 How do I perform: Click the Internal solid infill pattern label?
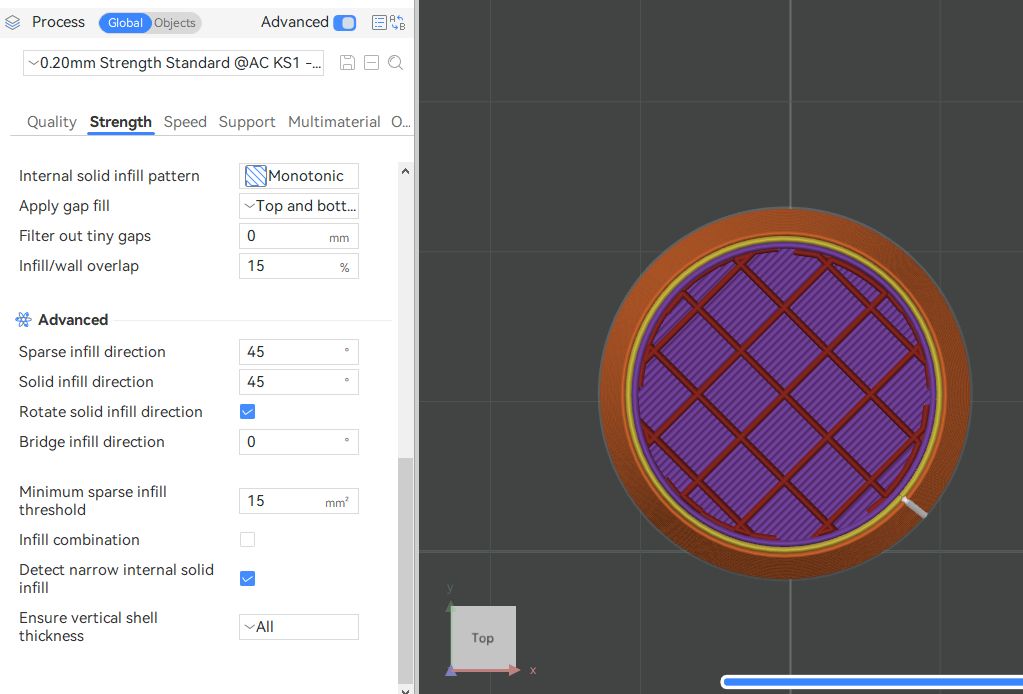coord(109,176)
